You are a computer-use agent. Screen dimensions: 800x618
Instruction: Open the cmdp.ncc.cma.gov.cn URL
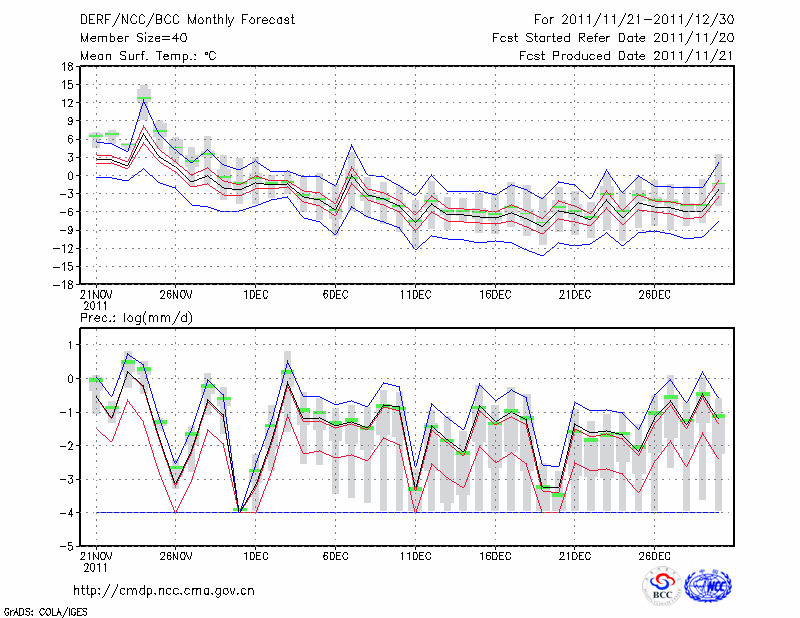tap(164, 590)
